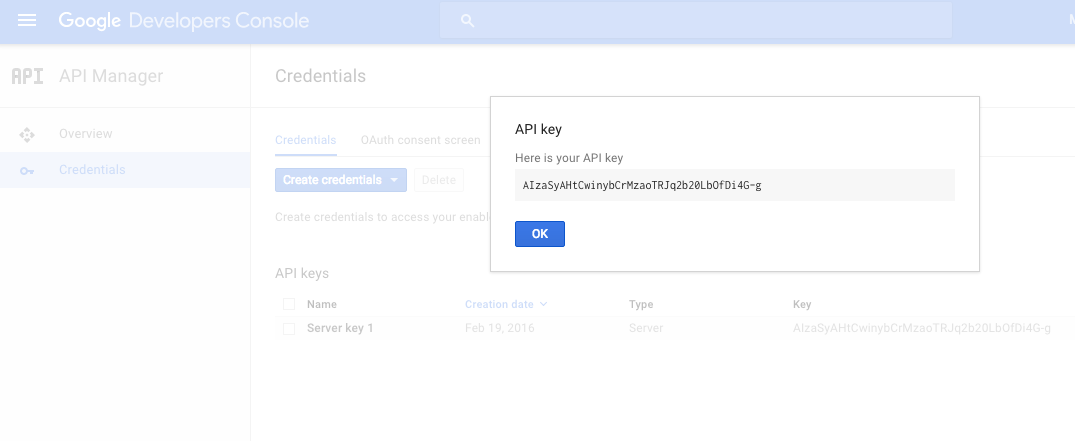Click the Server type cell

[x=646, y=328]
